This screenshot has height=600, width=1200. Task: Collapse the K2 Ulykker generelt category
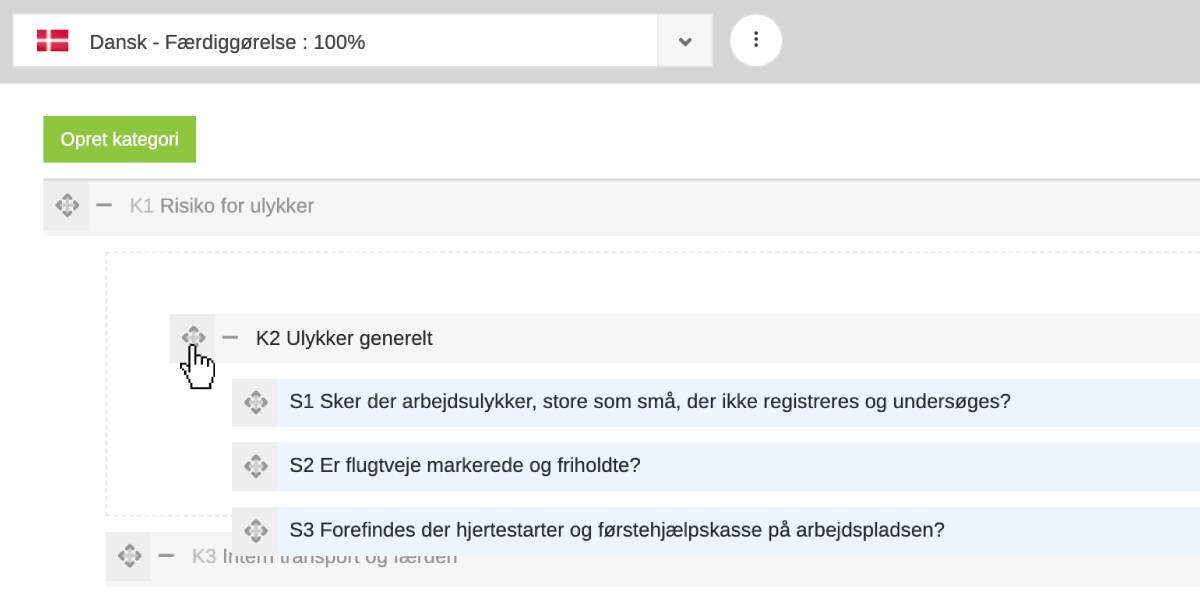(x=230, y=338)
